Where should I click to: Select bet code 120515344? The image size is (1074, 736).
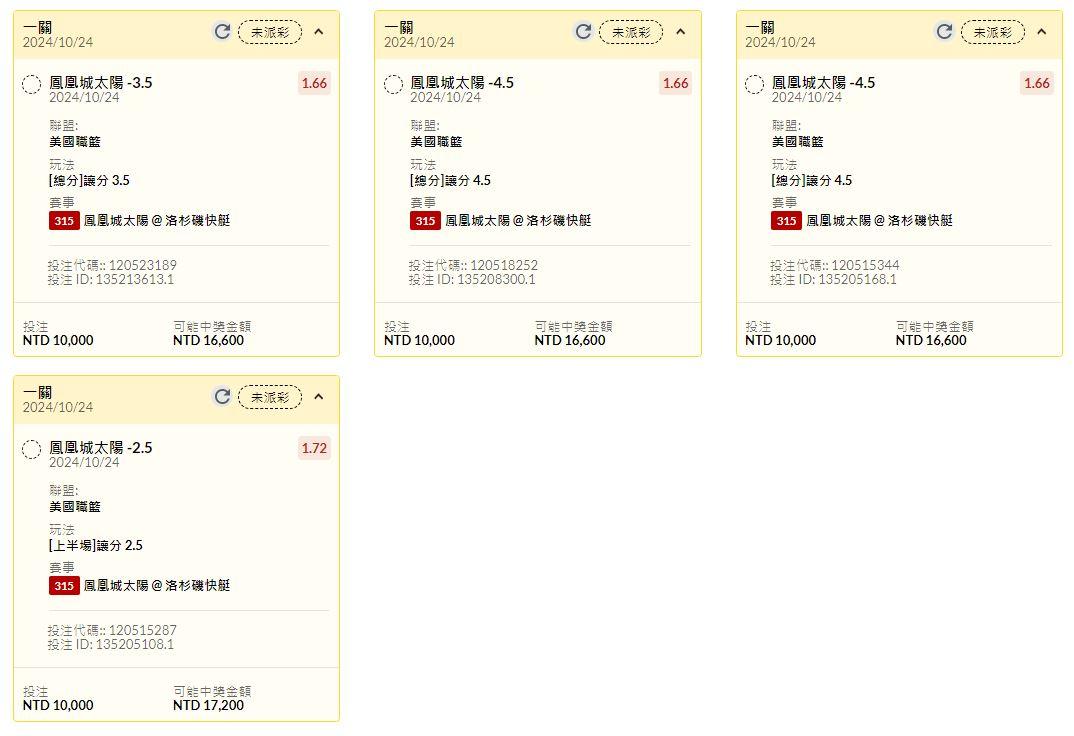coord(866,265)
